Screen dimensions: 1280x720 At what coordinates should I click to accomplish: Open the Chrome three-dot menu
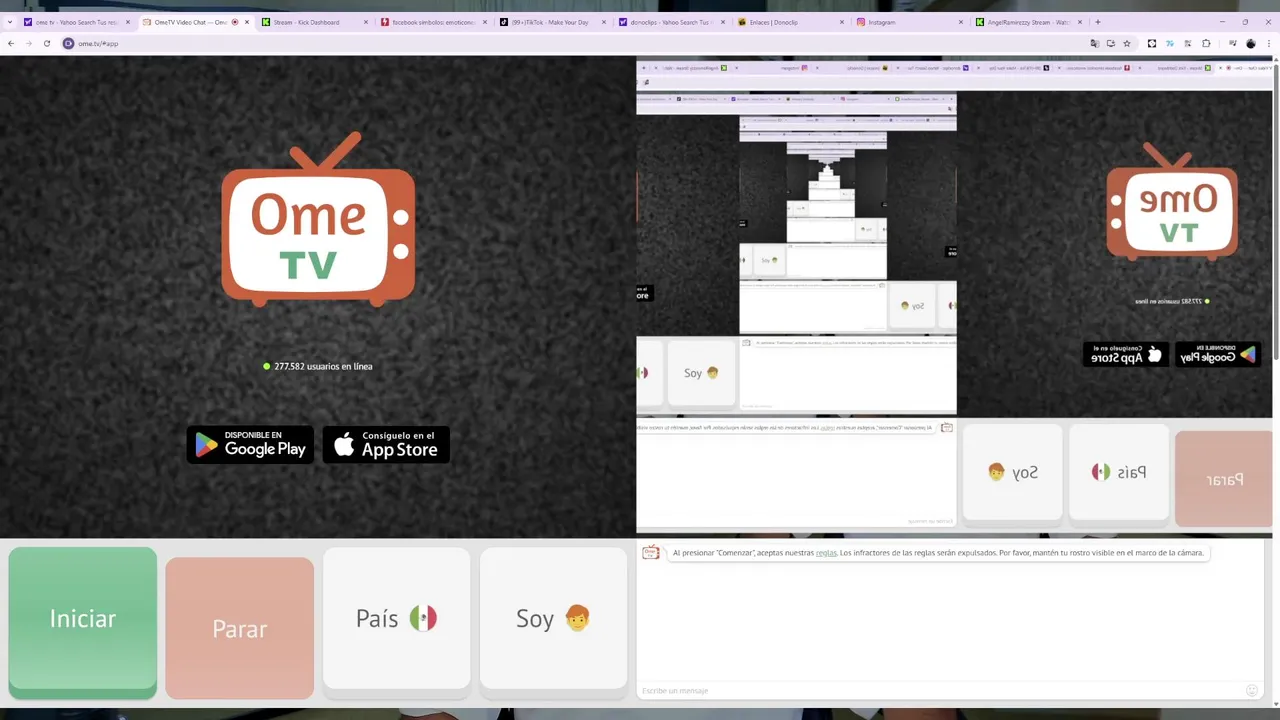1269,43
